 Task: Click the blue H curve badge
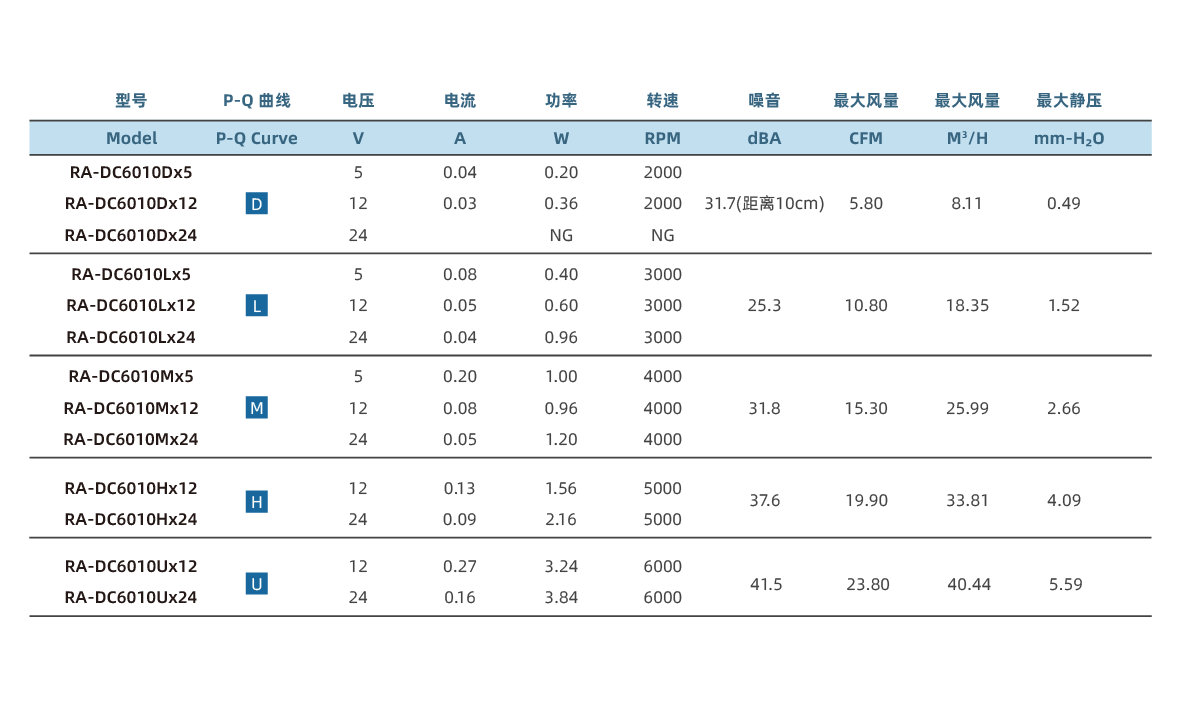(256, 502)
